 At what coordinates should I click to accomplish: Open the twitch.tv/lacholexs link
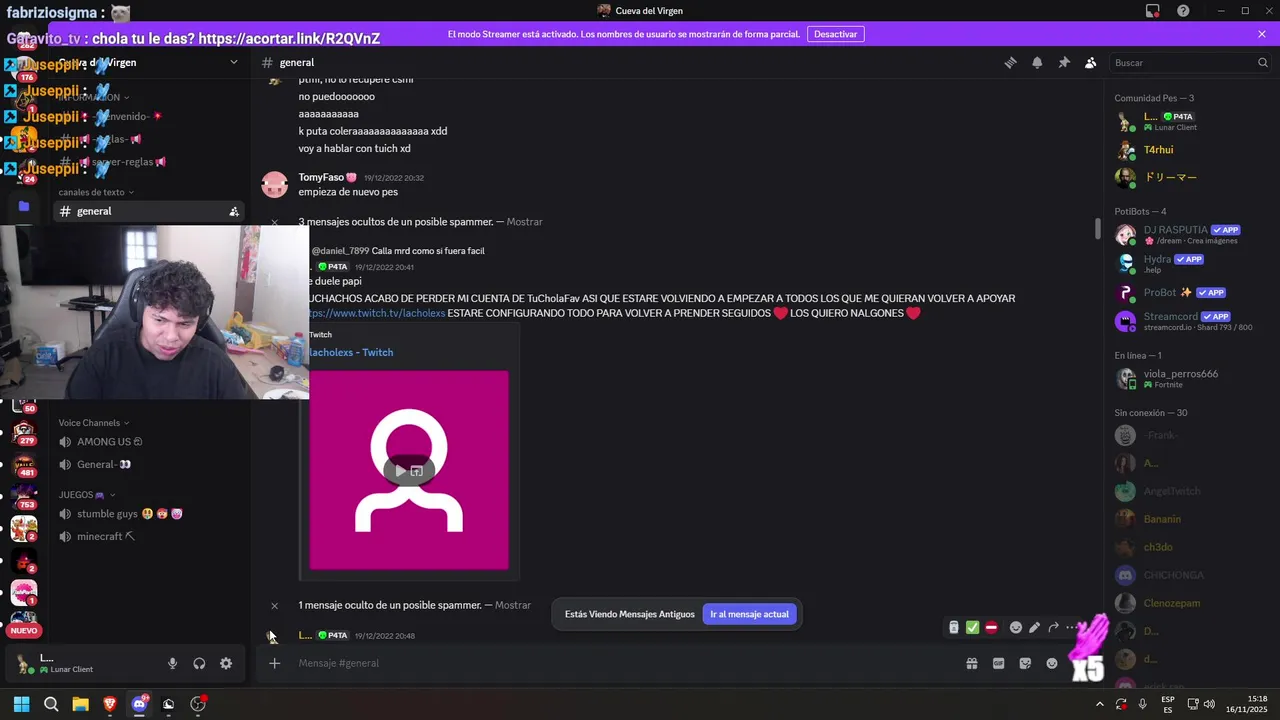click(x=375, y=313)
